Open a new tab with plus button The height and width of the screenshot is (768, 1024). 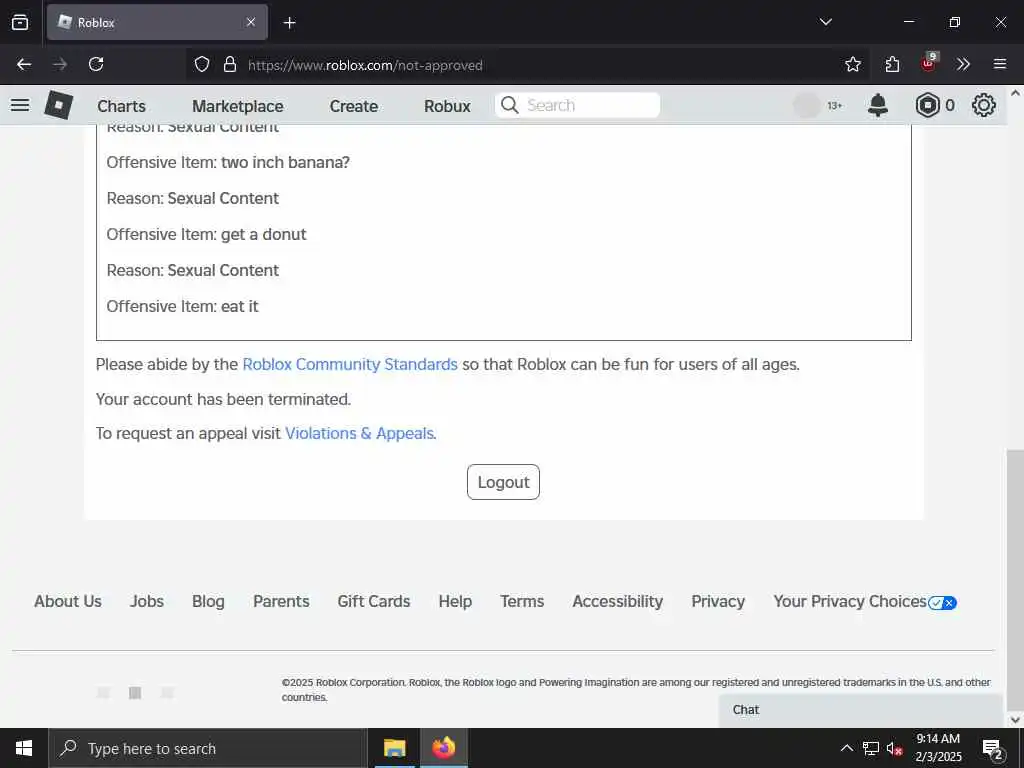click(x=289, y=23)
